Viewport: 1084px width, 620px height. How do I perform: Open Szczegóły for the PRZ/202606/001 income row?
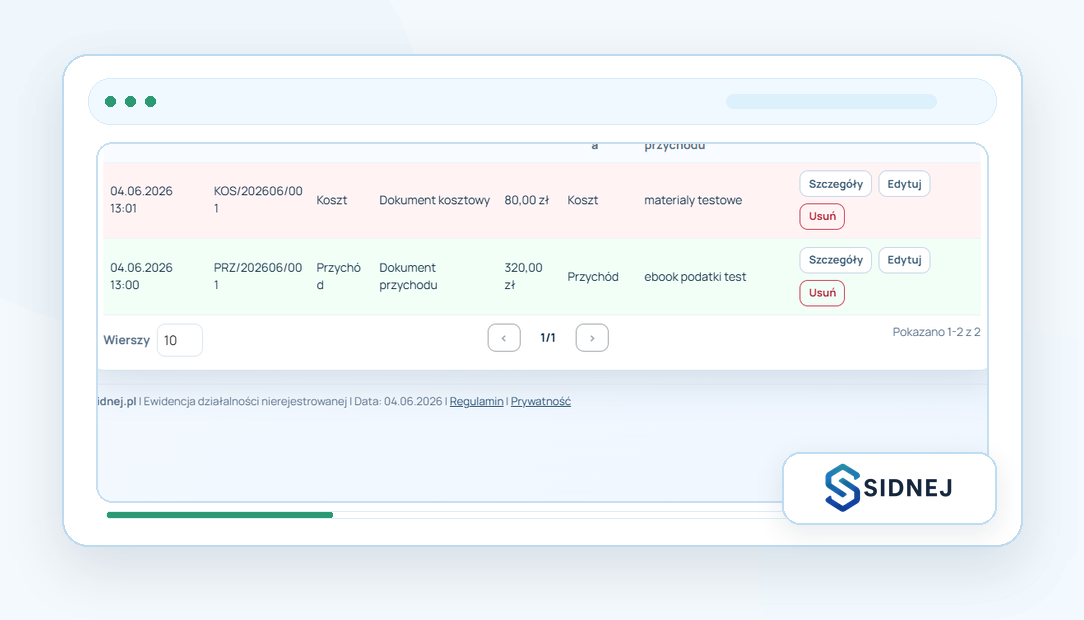click(835, 260)
